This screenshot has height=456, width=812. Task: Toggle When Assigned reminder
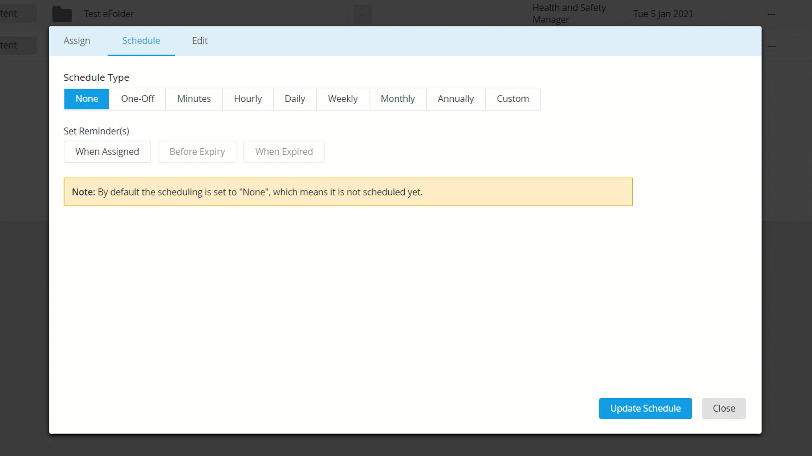click(x=107, y=152)
